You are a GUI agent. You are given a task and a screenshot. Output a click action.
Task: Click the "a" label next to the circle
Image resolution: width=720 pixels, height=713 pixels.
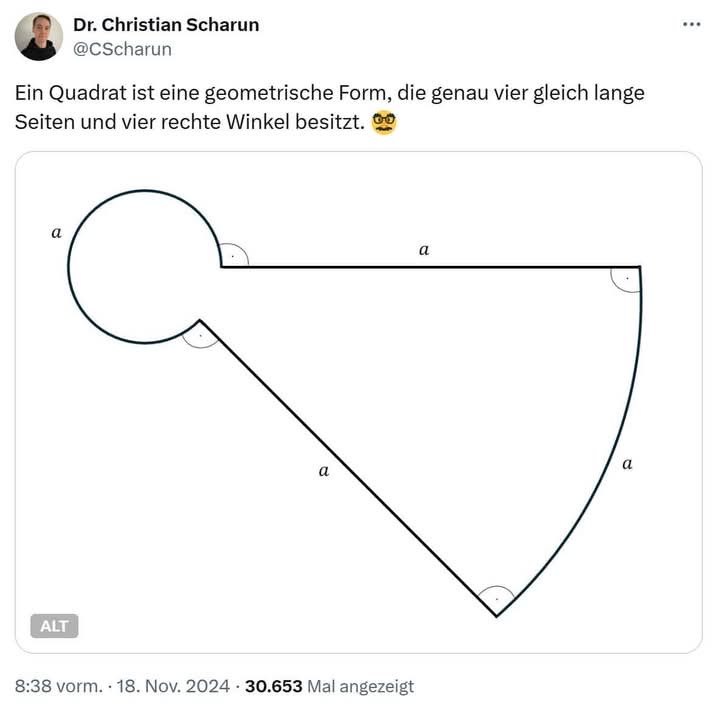56,232
